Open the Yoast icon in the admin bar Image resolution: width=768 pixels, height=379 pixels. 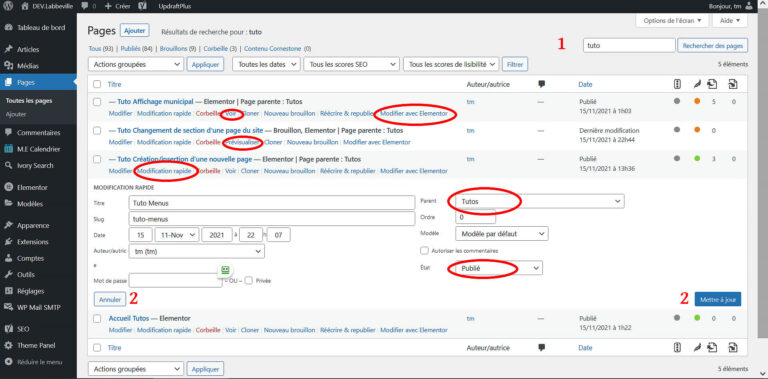tap(142, 6)
